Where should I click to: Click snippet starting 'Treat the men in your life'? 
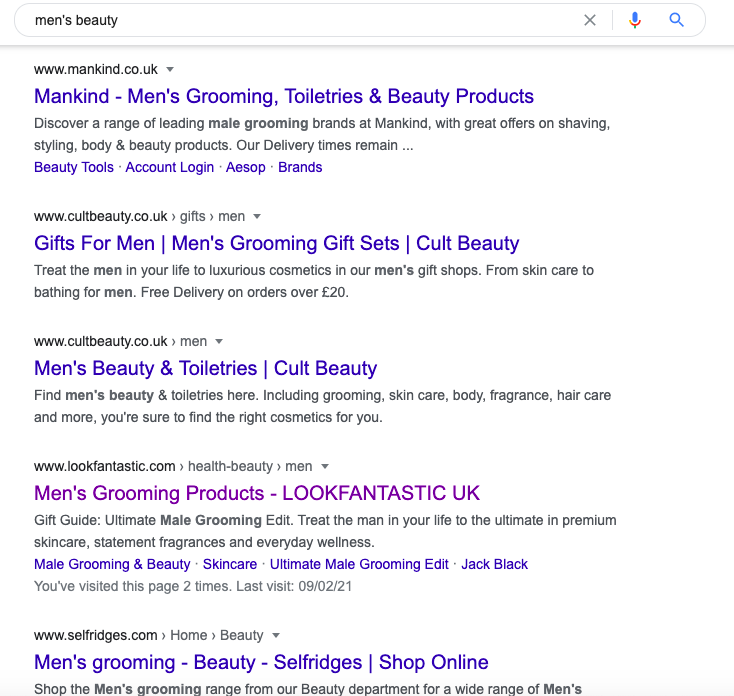point(314,281)
